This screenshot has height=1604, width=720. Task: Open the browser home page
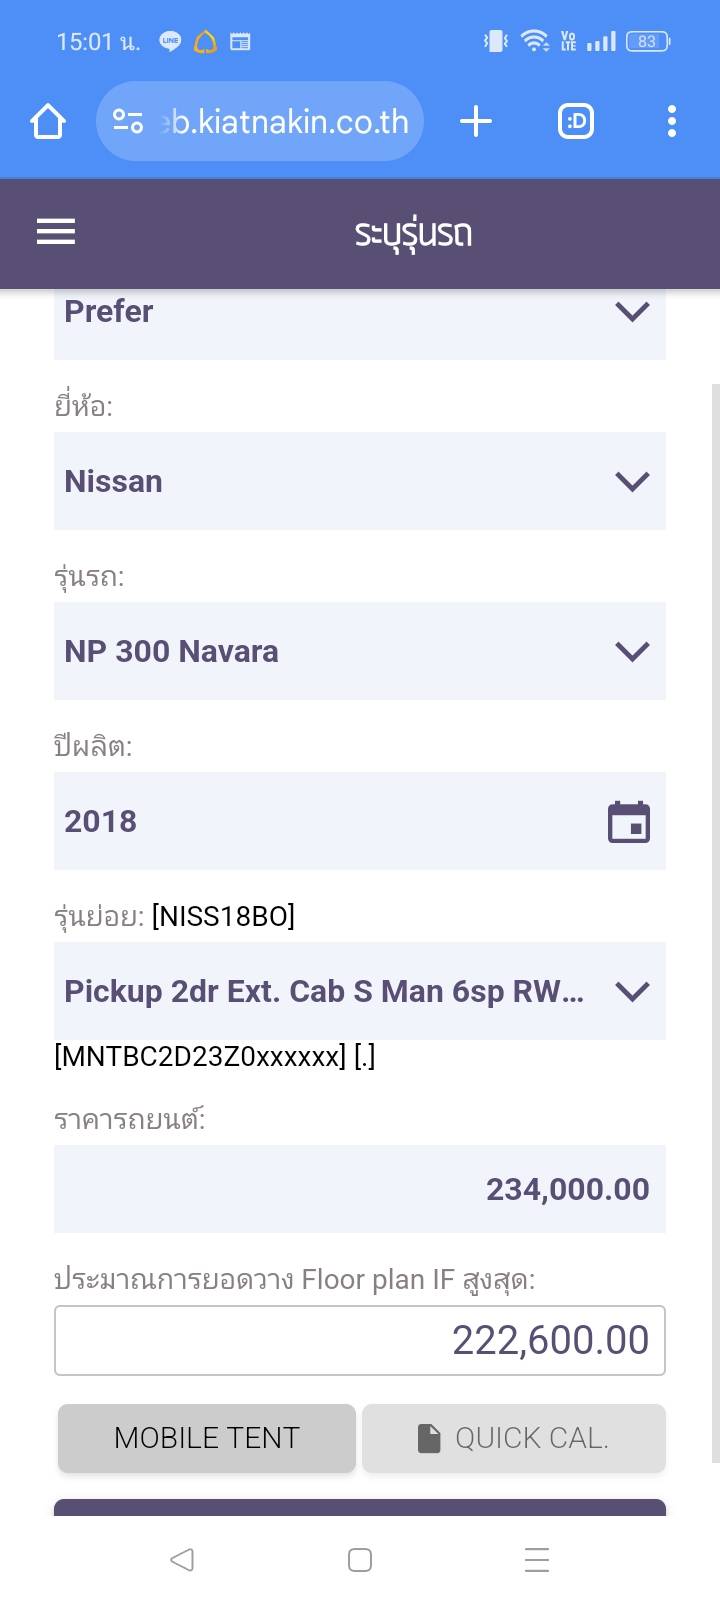pyautogui.click(x=47, y=122)
